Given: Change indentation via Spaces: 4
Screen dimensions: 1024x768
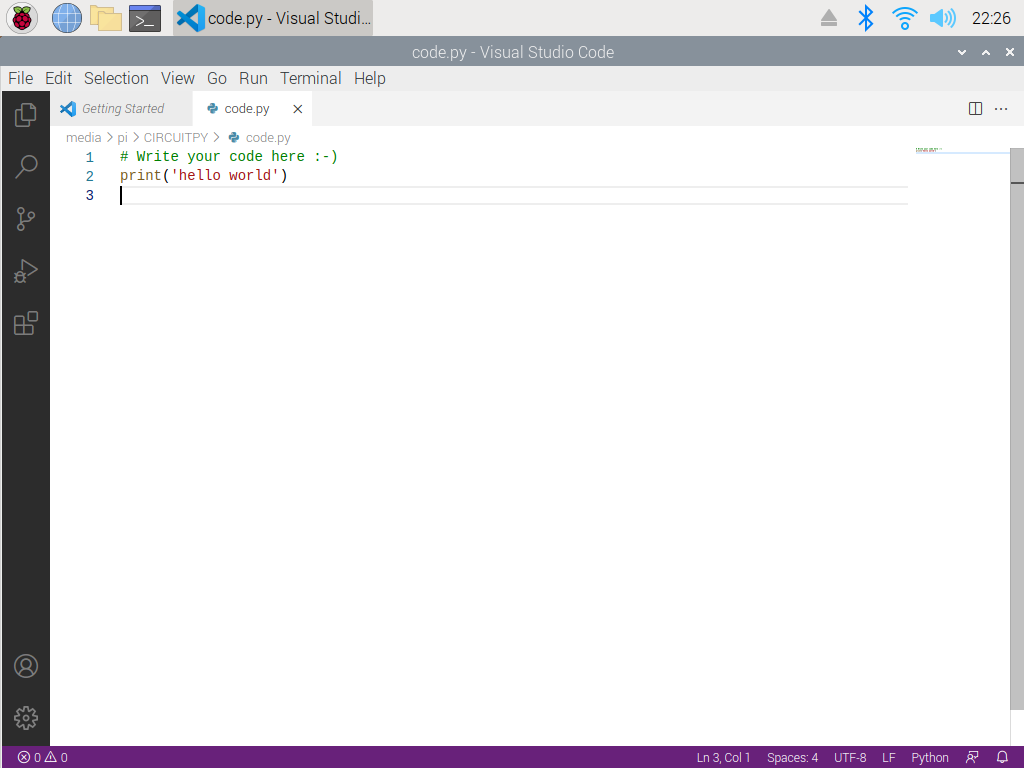Looking at the screenshot, I should click(x=792, y=758).
